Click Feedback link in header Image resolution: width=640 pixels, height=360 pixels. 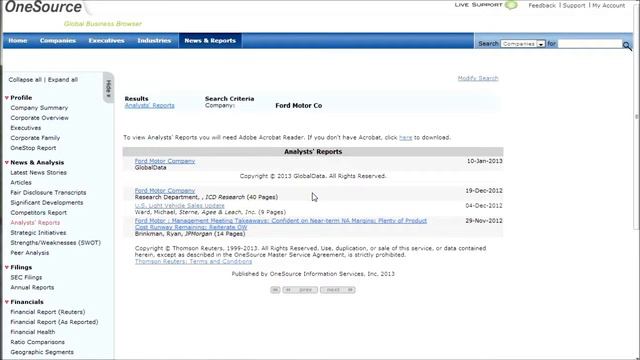(542, 5)
